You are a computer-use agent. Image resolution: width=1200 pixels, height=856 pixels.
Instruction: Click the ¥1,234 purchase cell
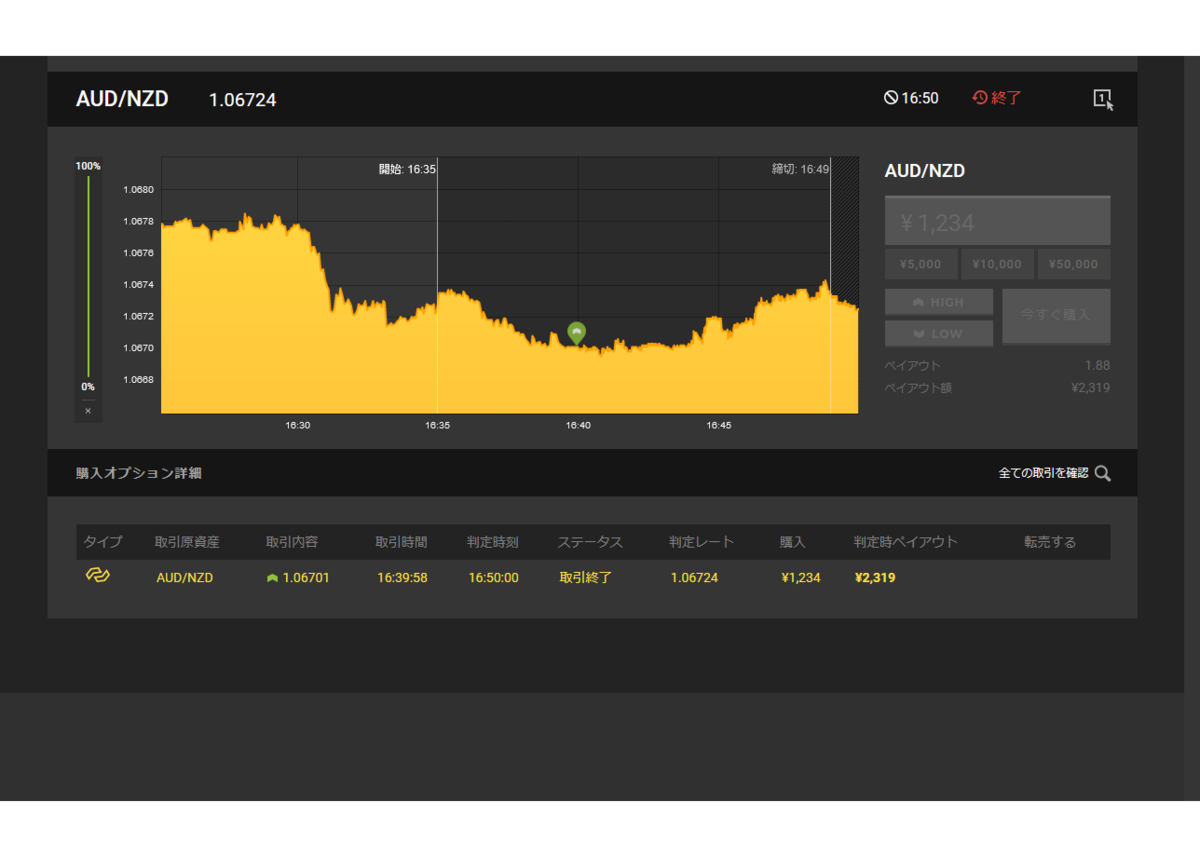801,578
